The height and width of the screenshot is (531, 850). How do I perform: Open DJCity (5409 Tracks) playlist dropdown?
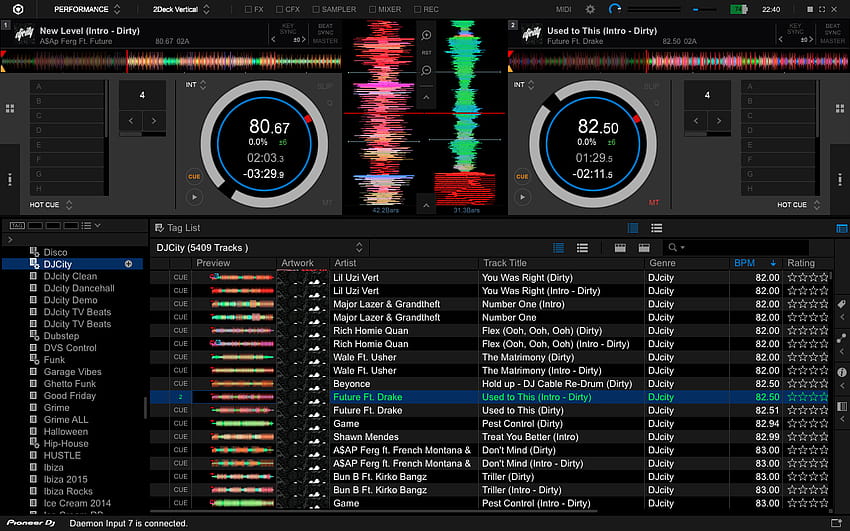tap(260, 248)
